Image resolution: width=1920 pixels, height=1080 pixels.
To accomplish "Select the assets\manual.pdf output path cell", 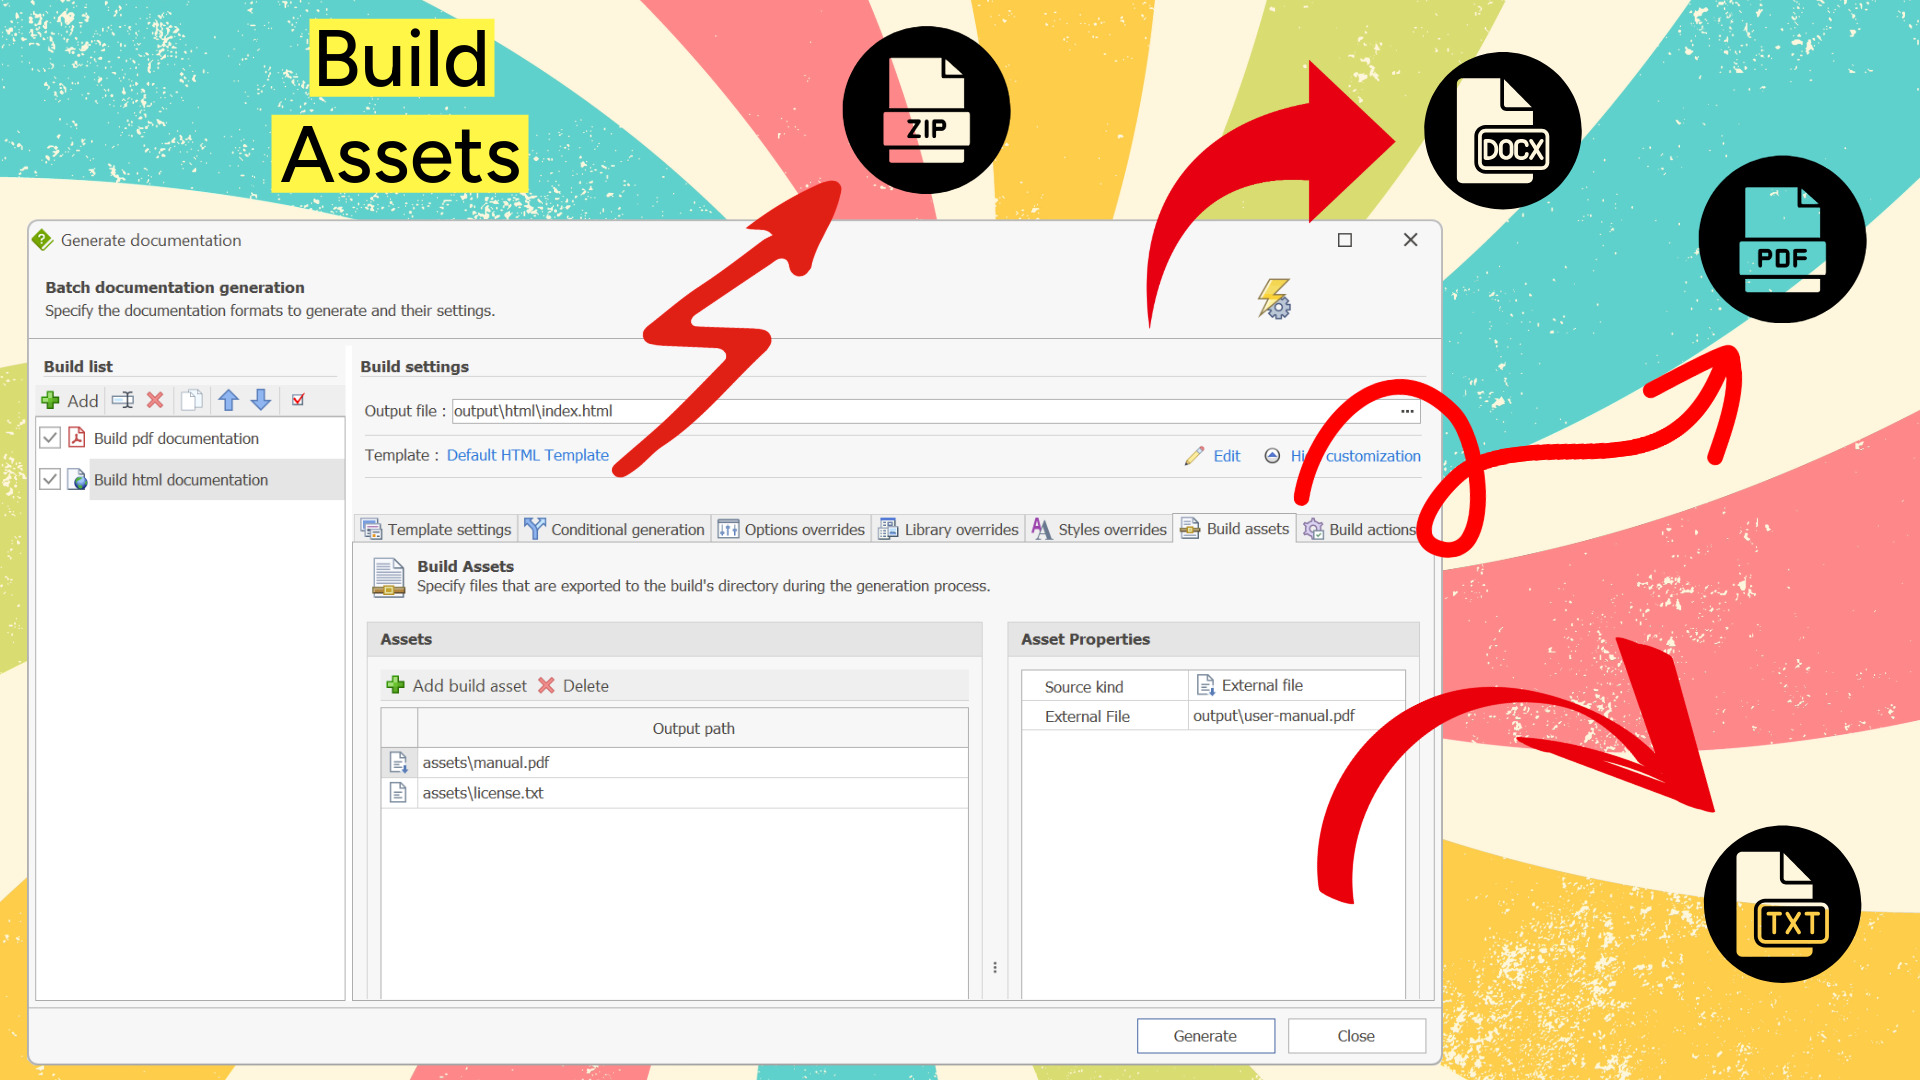I will coord(693,762).
